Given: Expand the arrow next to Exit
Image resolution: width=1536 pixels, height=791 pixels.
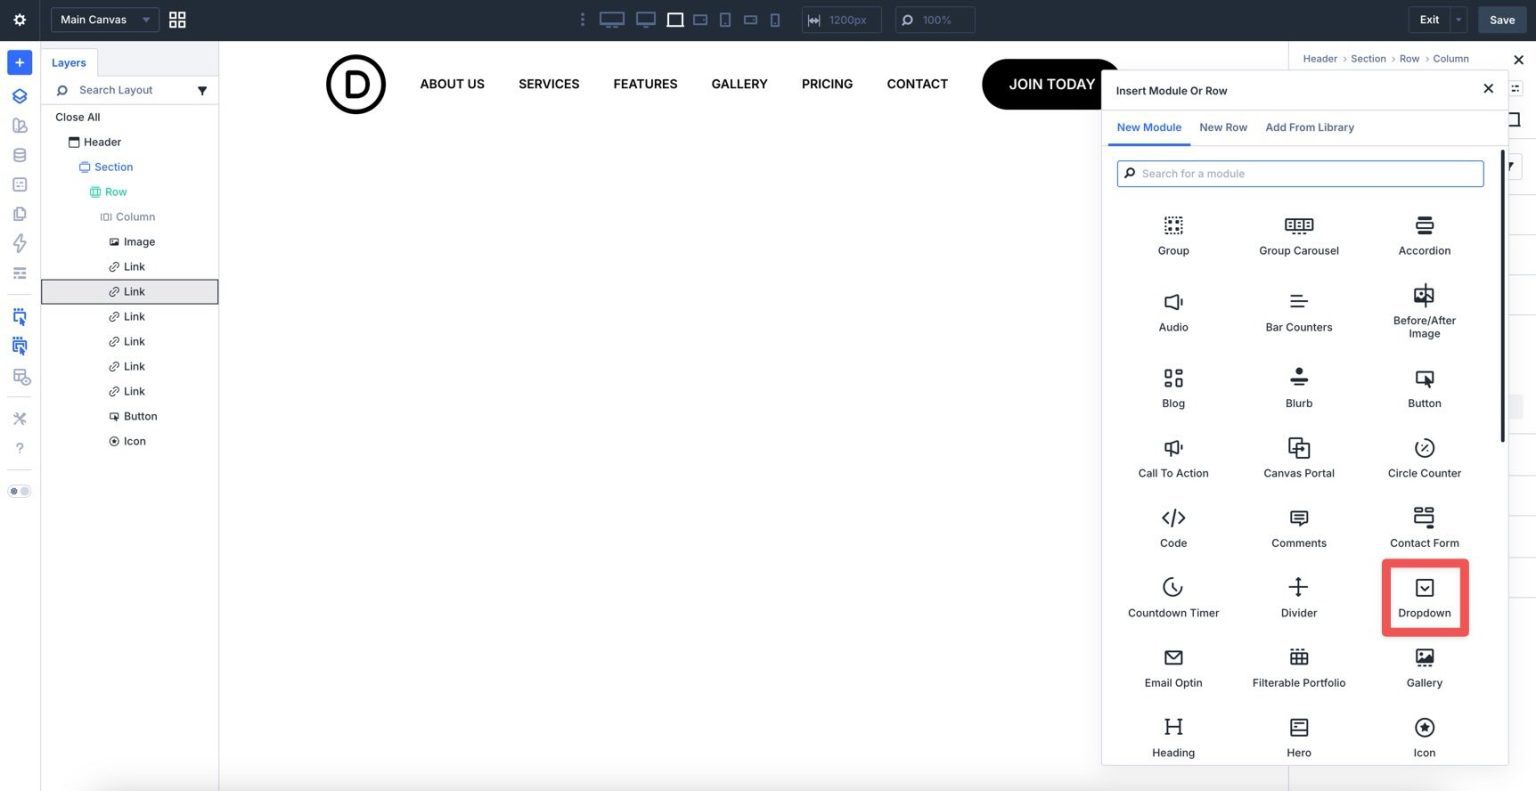Looking at the screenshot, I should (x=1458, y=20).
